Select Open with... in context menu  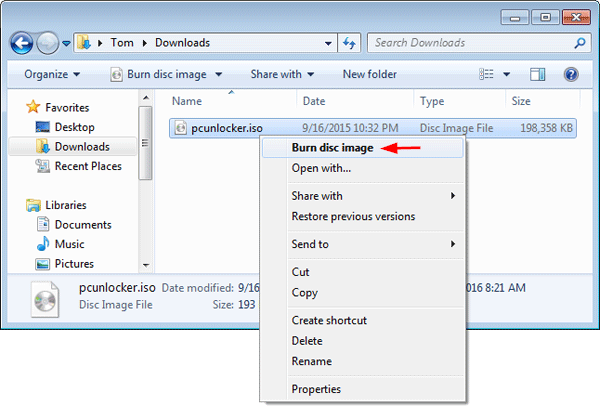320,168
